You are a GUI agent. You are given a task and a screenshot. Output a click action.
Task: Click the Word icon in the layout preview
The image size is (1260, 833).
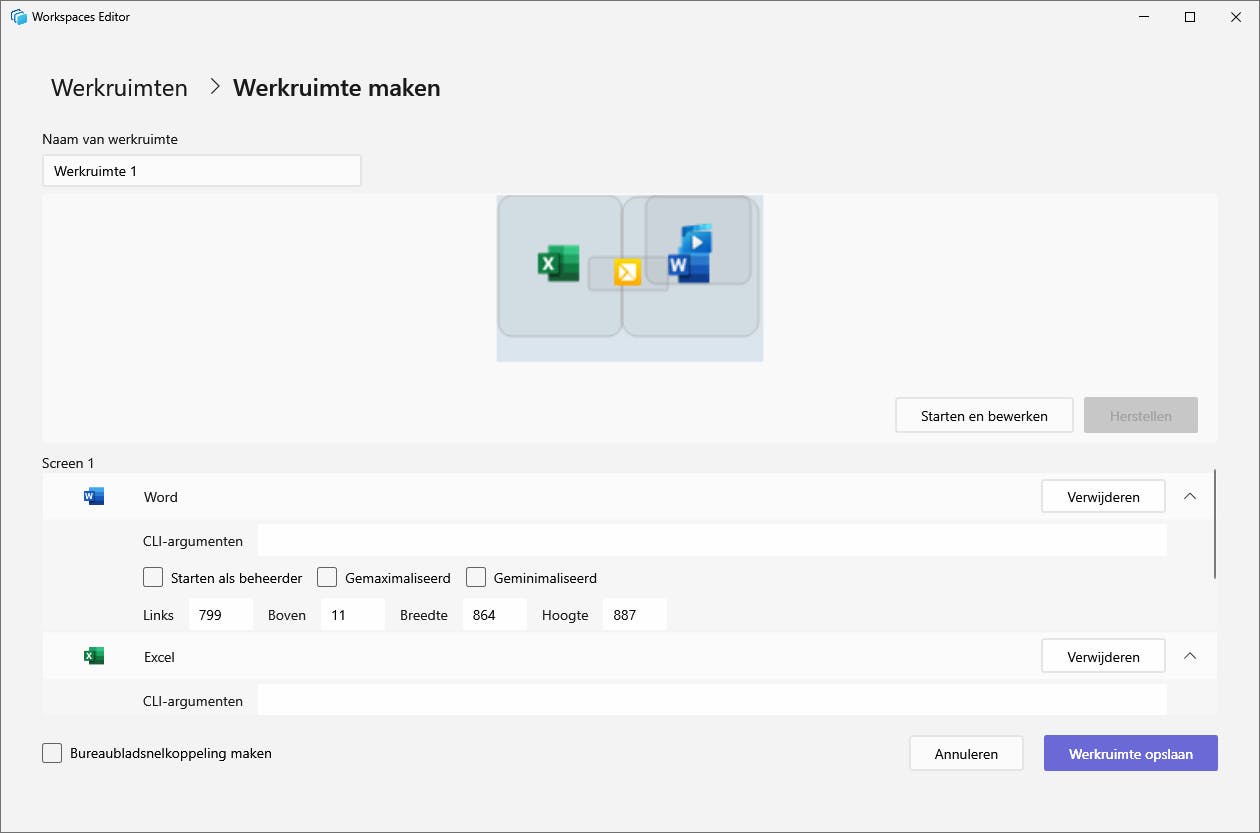tap(688, 267)
